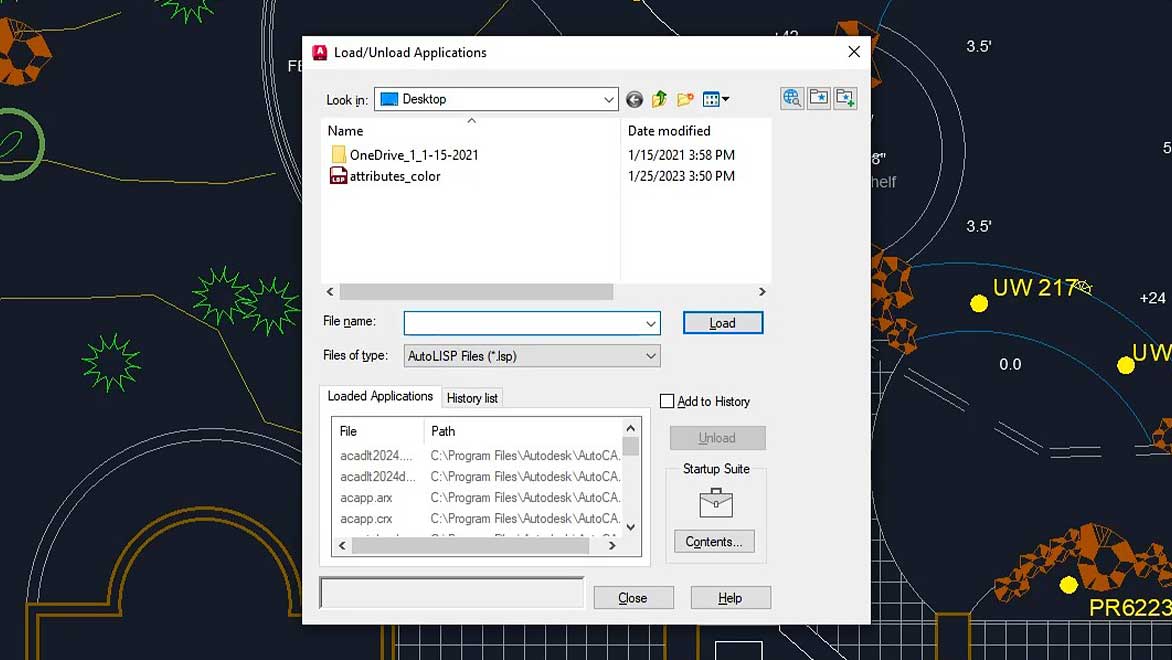The image size is (1172, 660).
Task: Switch to the History list tab
Action: click(x=471, y=397)
